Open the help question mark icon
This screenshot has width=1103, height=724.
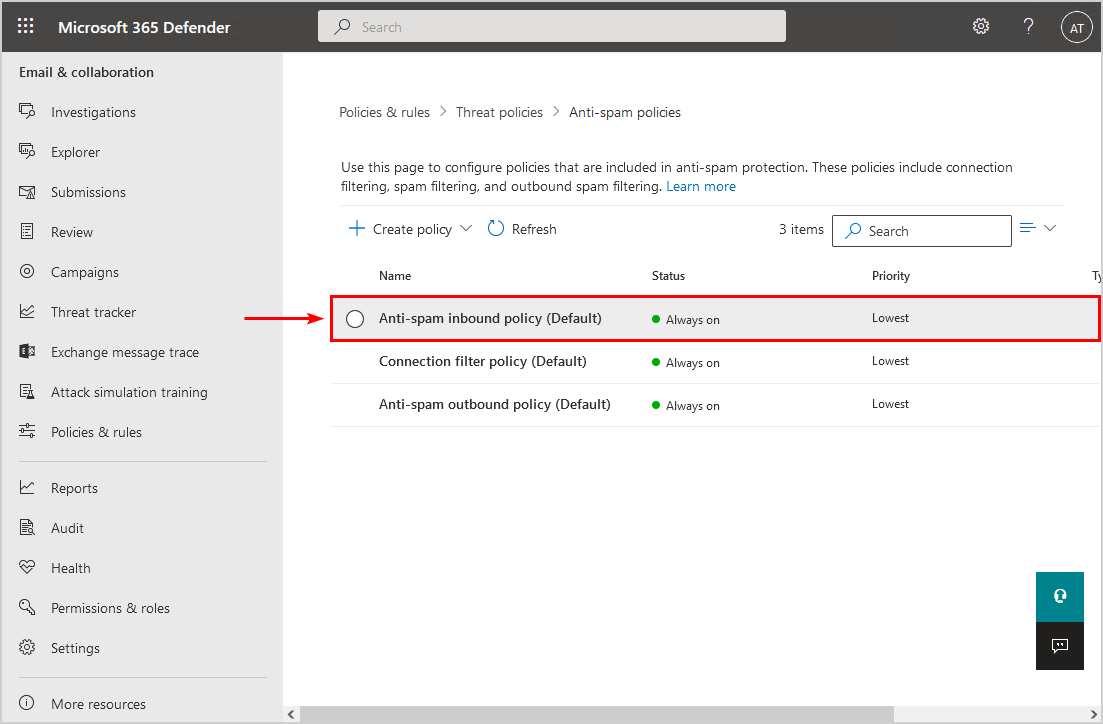click(1028, 27)
